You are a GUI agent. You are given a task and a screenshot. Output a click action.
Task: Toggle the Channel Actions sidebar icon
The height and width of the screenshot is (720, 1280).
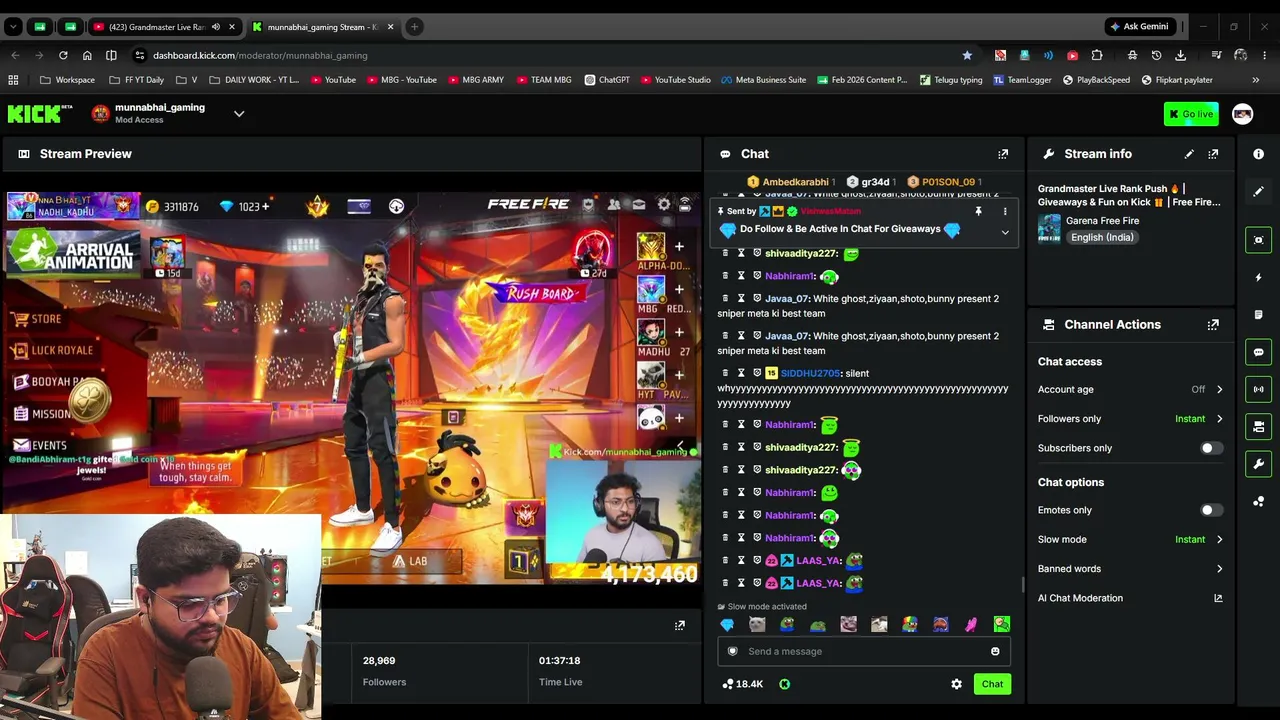tap(1259, 427)
